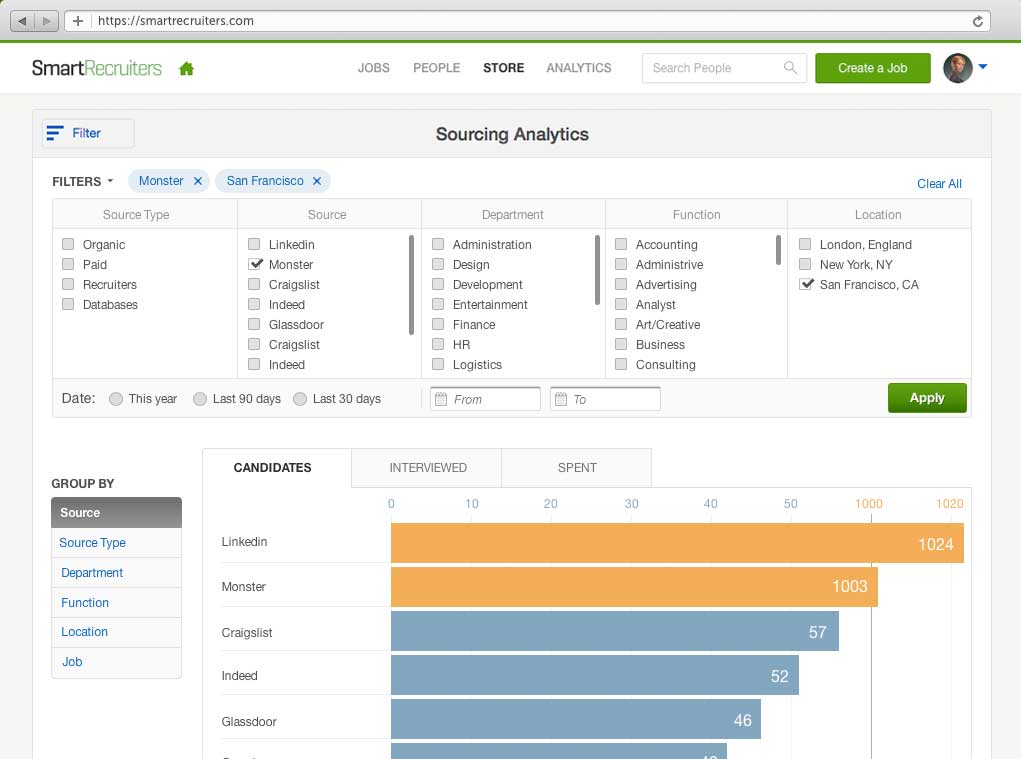
Task: Select the CANDIDATES tab
Action: point(277,467)
